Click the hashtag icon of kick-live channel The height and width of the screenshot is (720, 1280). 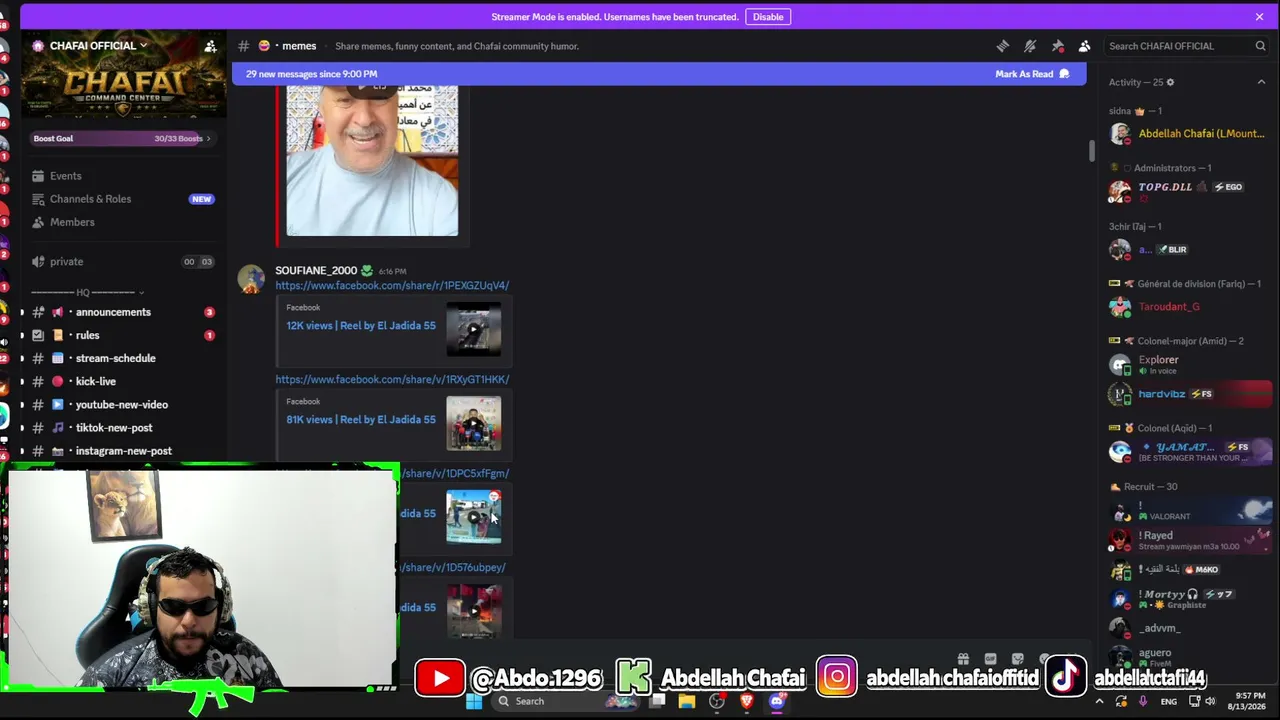37,381
